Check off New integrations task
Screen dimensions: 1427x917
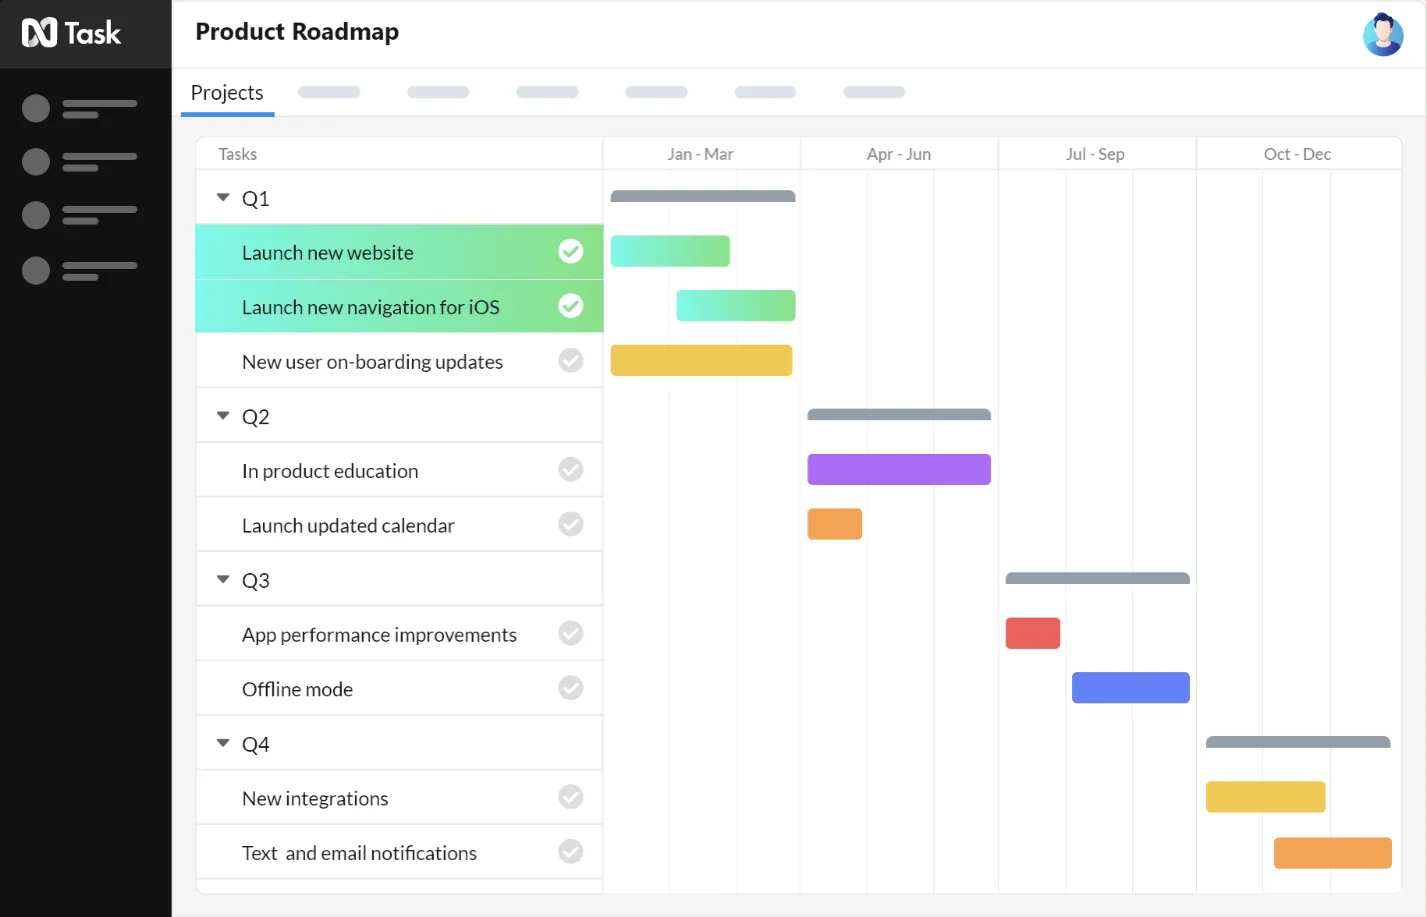click(571, 797)
